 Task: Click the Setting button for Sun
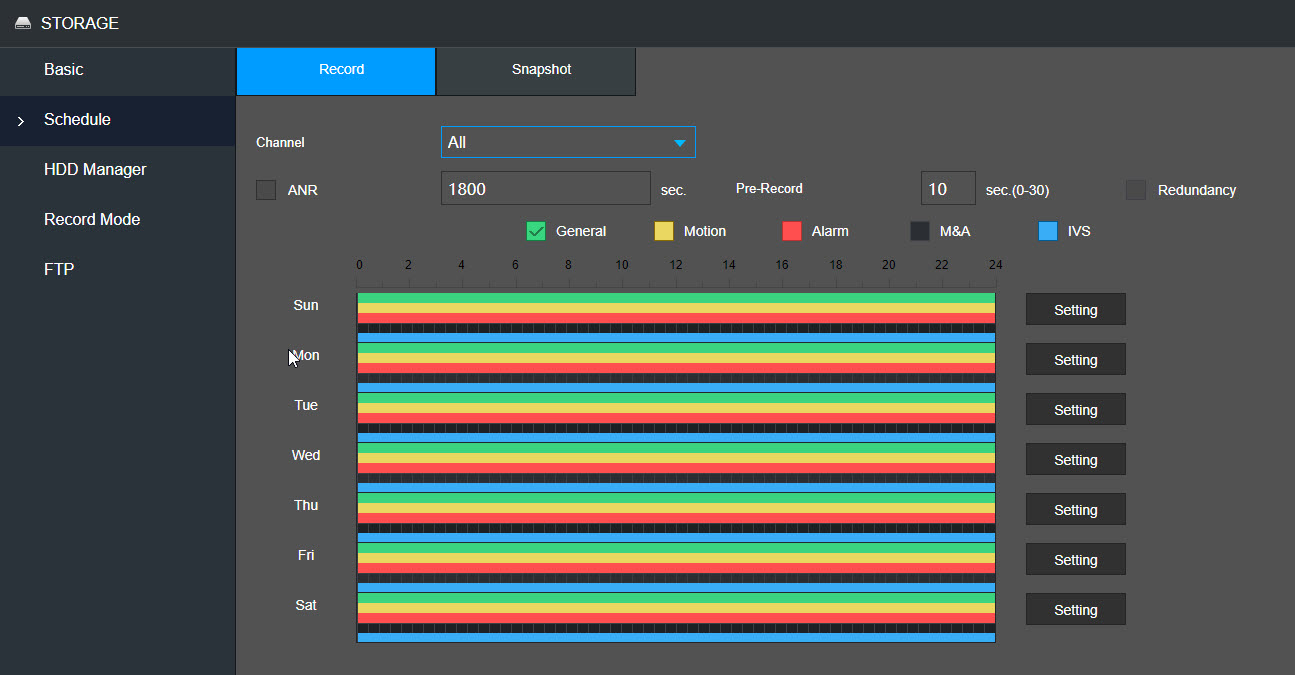pos(1076,310)
